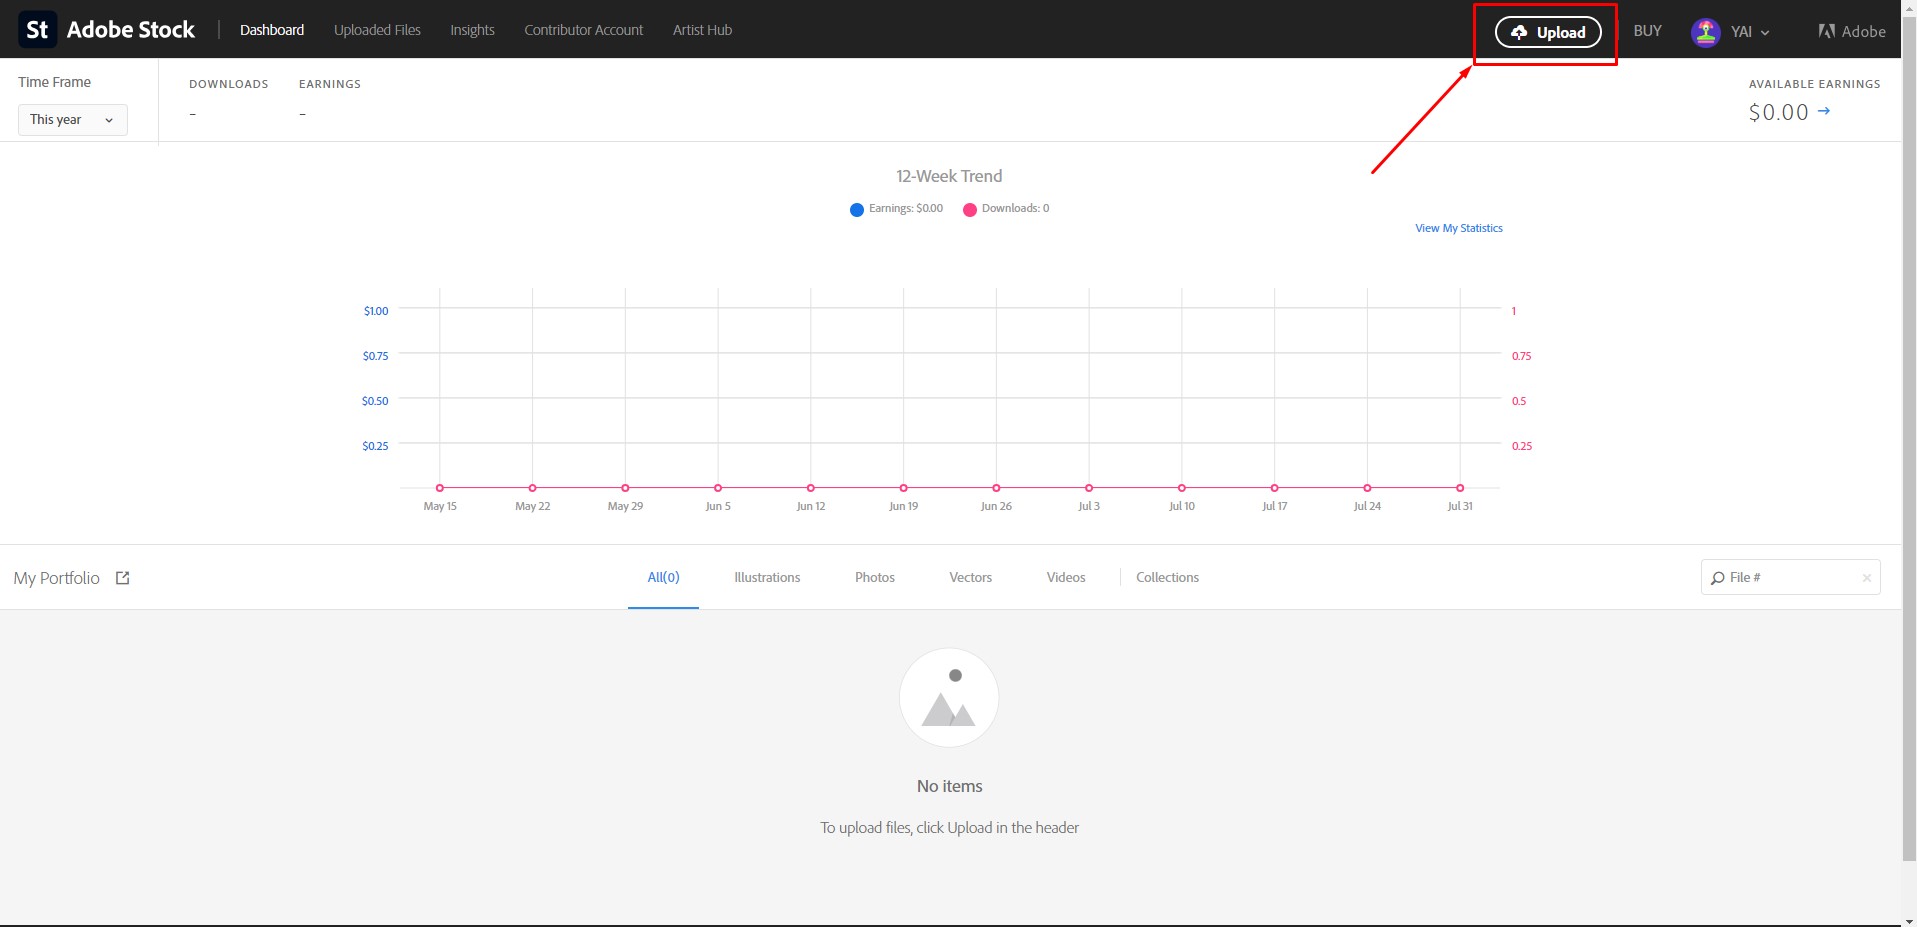Open the Insights section
This screenshot has height=927, width=1917.
point(471,30)
